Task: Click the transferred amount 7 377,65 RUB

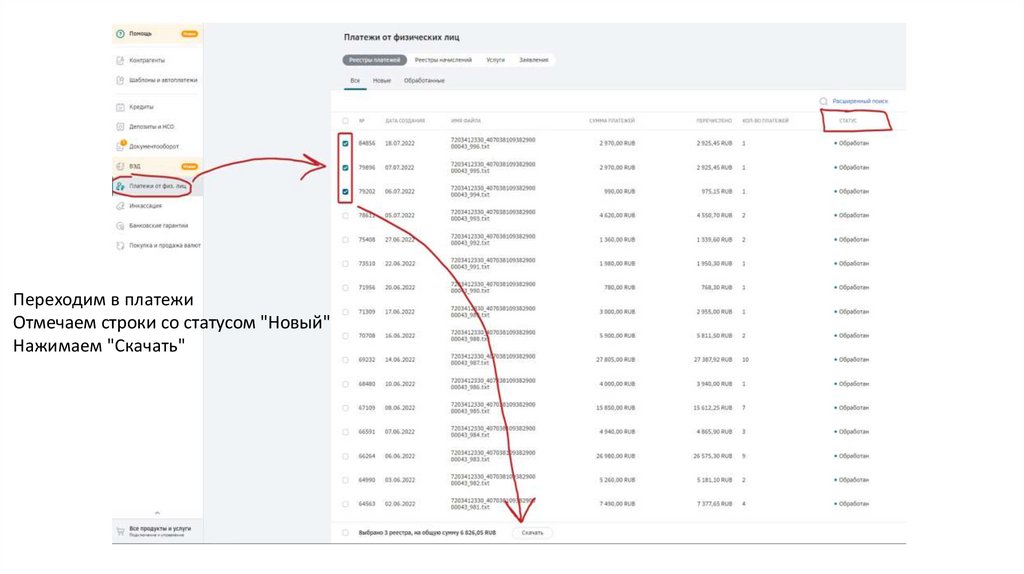Action: 714,504
